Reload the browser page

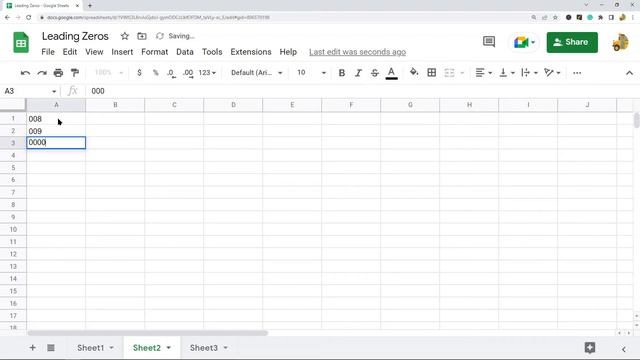(29, 18)
